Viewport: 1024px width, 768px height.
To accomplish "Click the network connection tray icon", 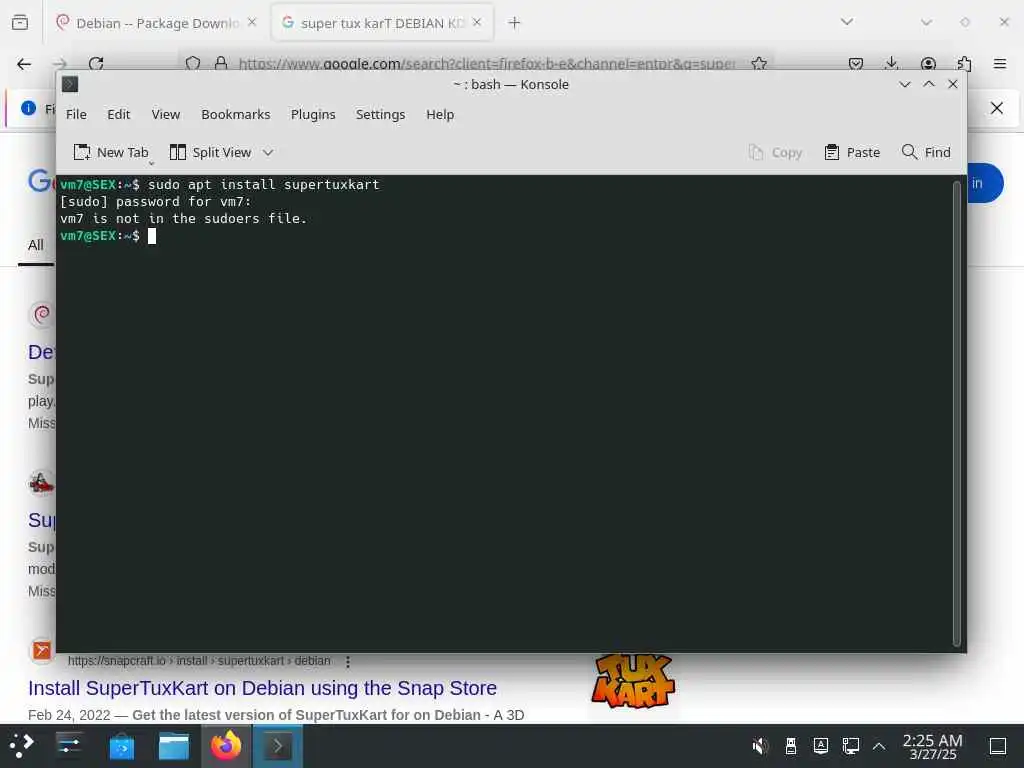I will (850, 745).
